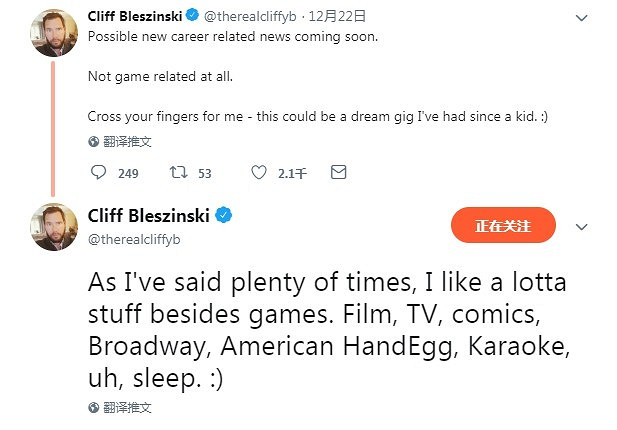Image resolution: width=617 pixels, height=430 pixels.
Task: Click the reply icon with 249 comments
Action: 98,173
